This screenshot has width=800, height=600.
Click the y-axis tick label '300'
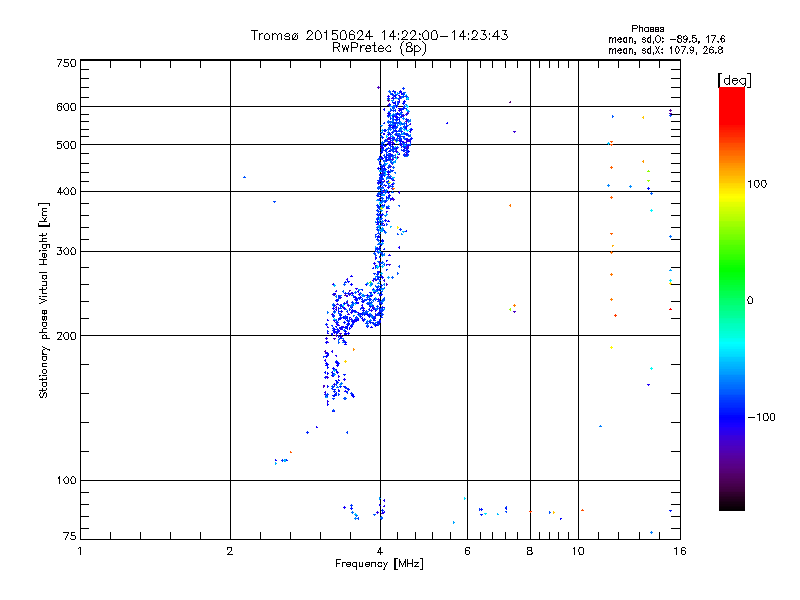(66, 252)
